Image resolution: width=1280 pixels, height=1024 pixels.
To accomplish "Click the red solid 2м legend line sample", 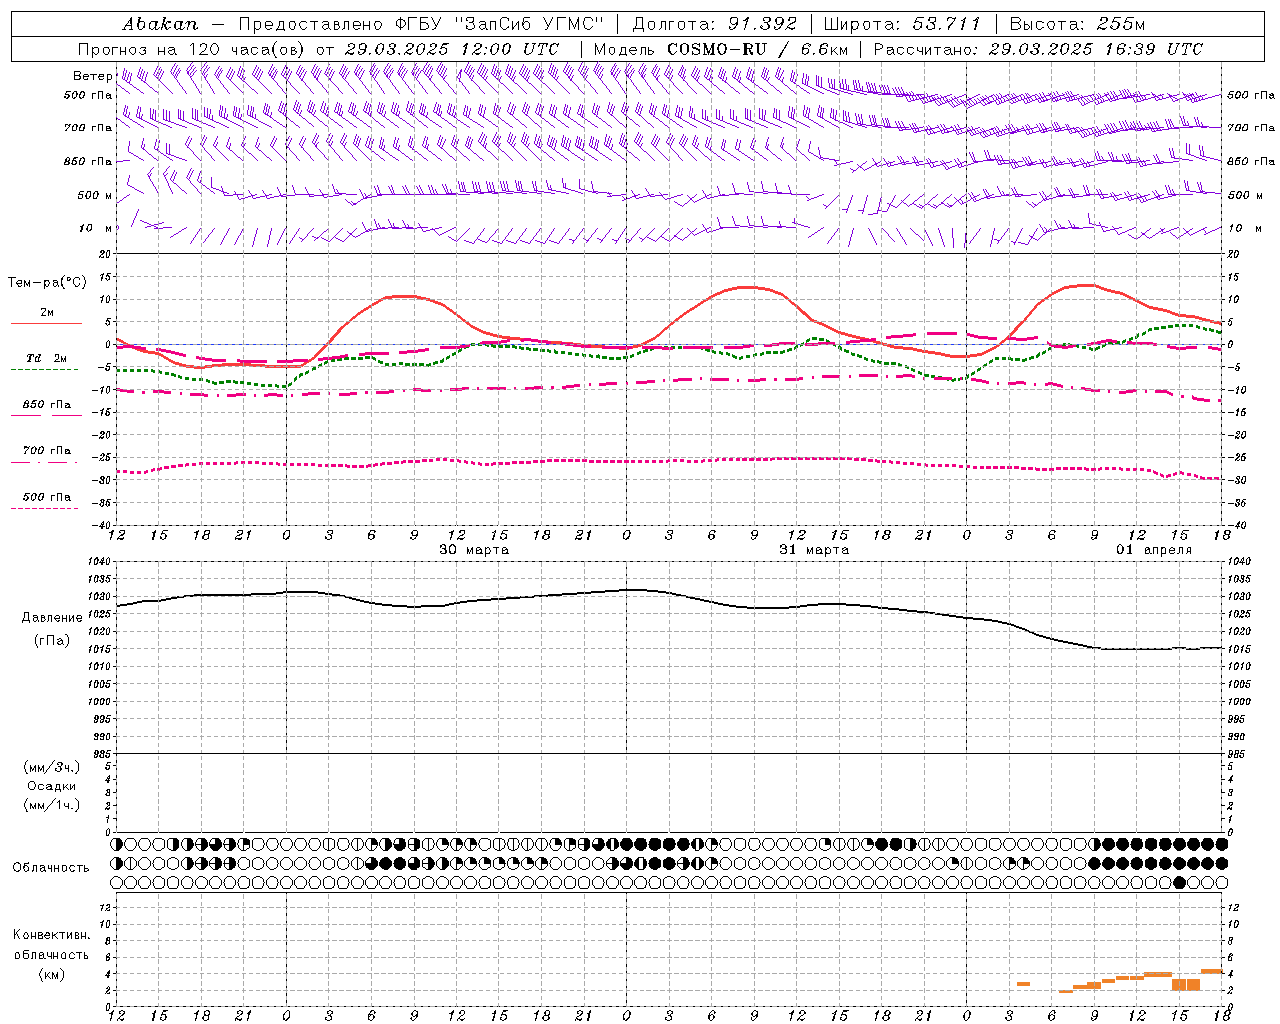I will tap(46, 323).
